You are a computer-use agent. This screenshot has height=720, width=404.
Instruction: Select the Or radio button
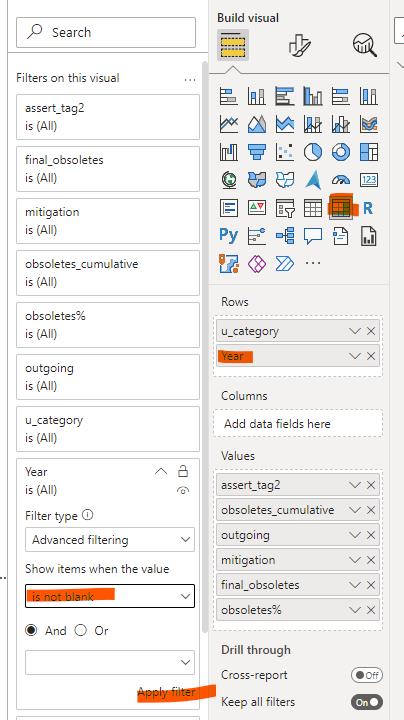pos(81,630)
